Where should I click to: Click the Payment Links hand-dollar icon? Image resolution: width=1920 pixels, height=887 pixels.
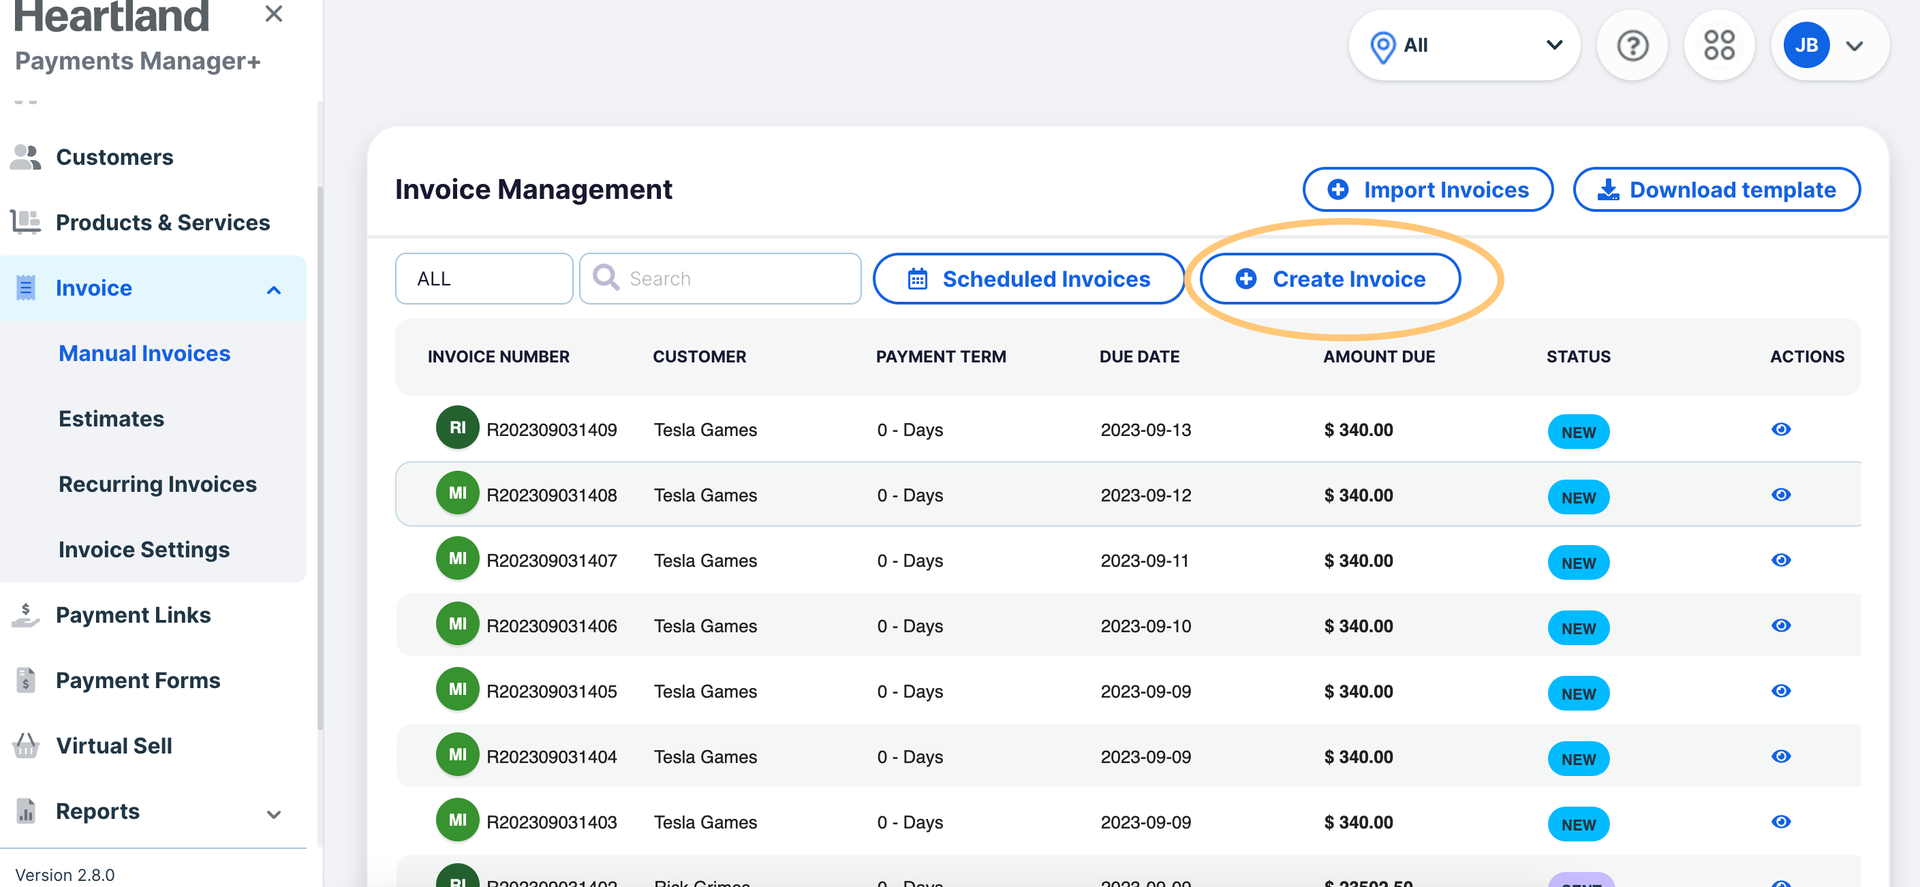pos(26,615)
